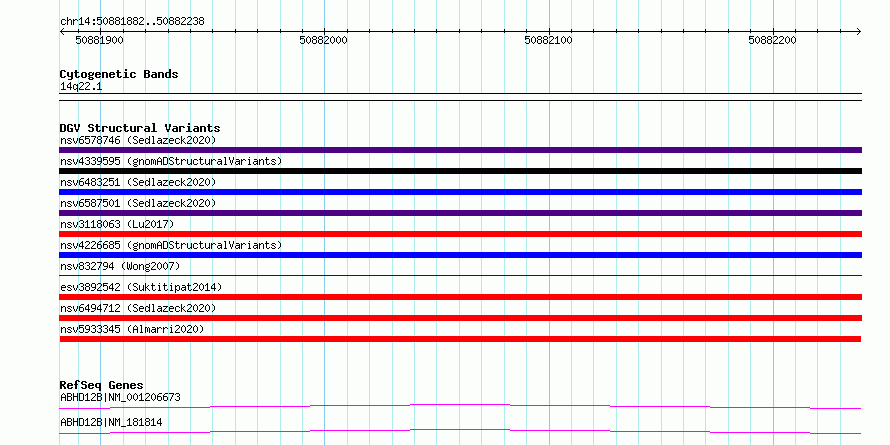
Task: Click the nsv6494712 (Sedlazeck2020) label
Action: tap(138, 308)
